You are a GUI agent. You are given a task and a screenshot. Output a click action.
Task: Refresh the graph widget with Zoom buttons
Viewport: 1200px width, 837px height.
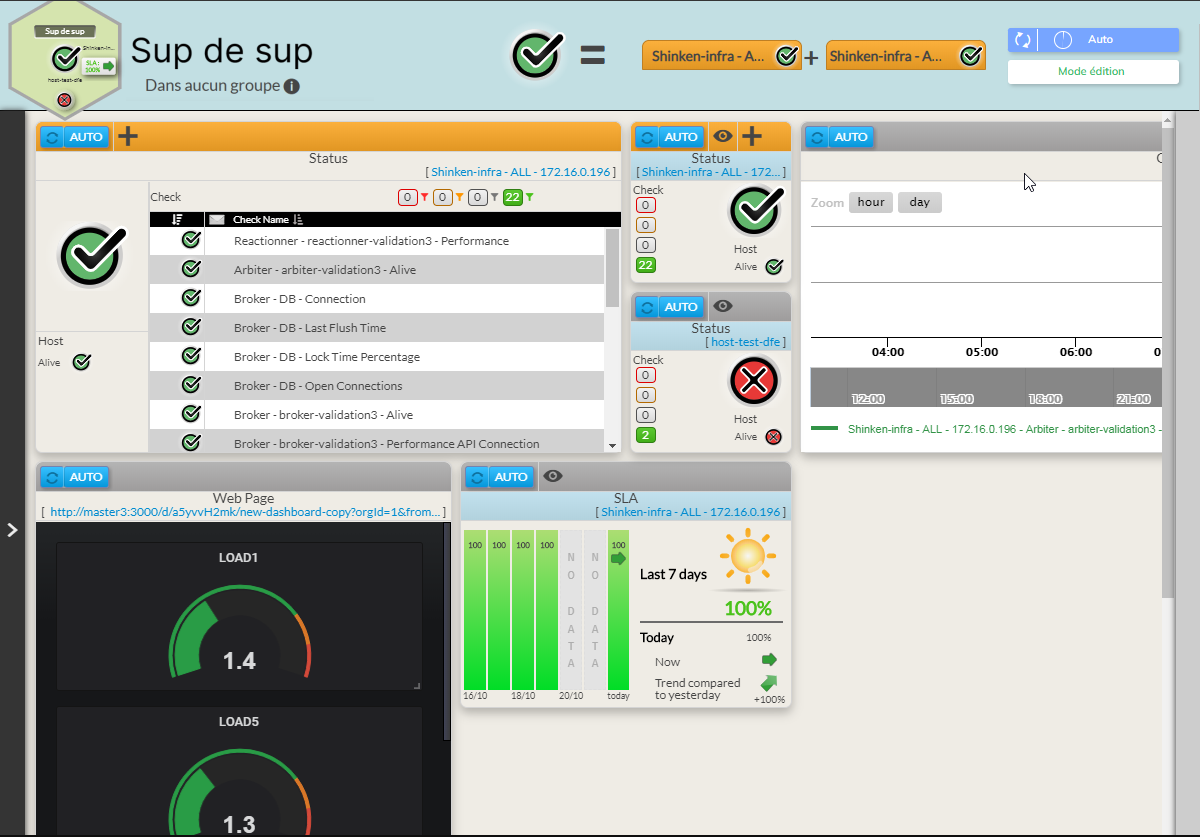point(818,137)
